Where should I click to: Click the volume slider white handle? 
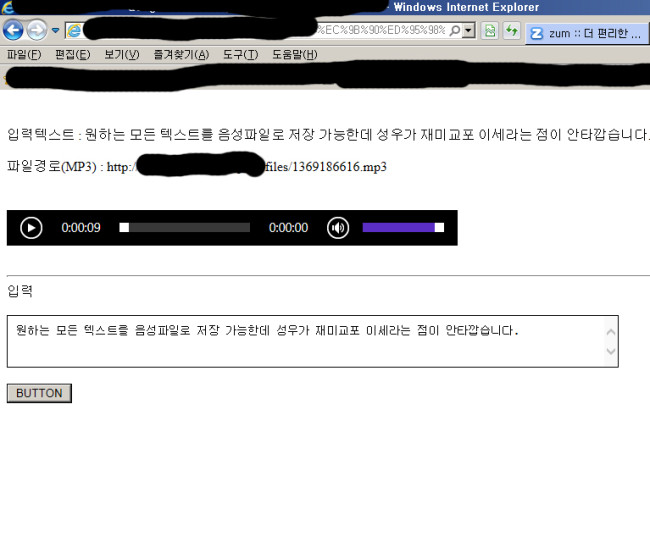[439, 227]
